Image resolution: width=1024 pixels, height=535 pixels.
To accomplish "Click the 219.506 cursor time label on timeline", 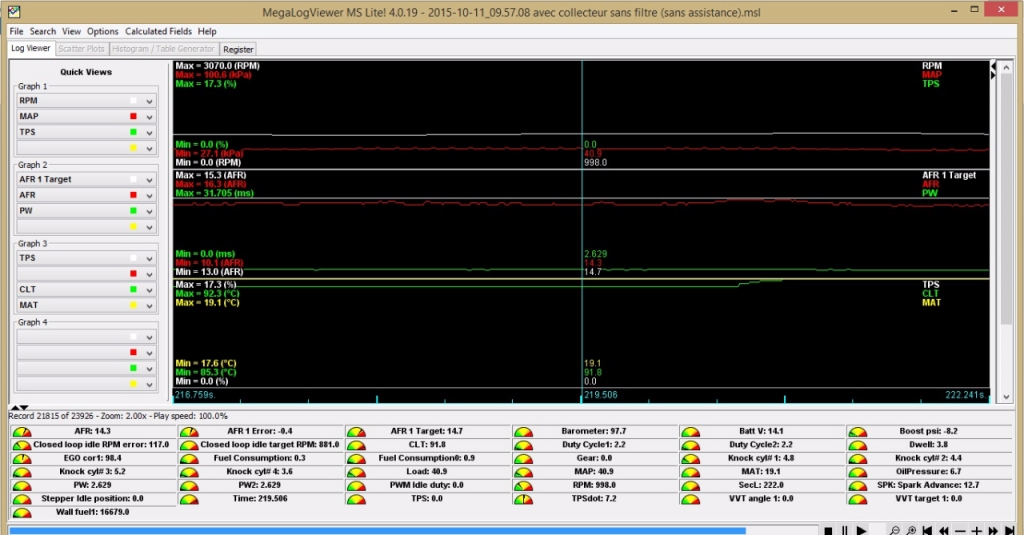I will coord(601,395).
